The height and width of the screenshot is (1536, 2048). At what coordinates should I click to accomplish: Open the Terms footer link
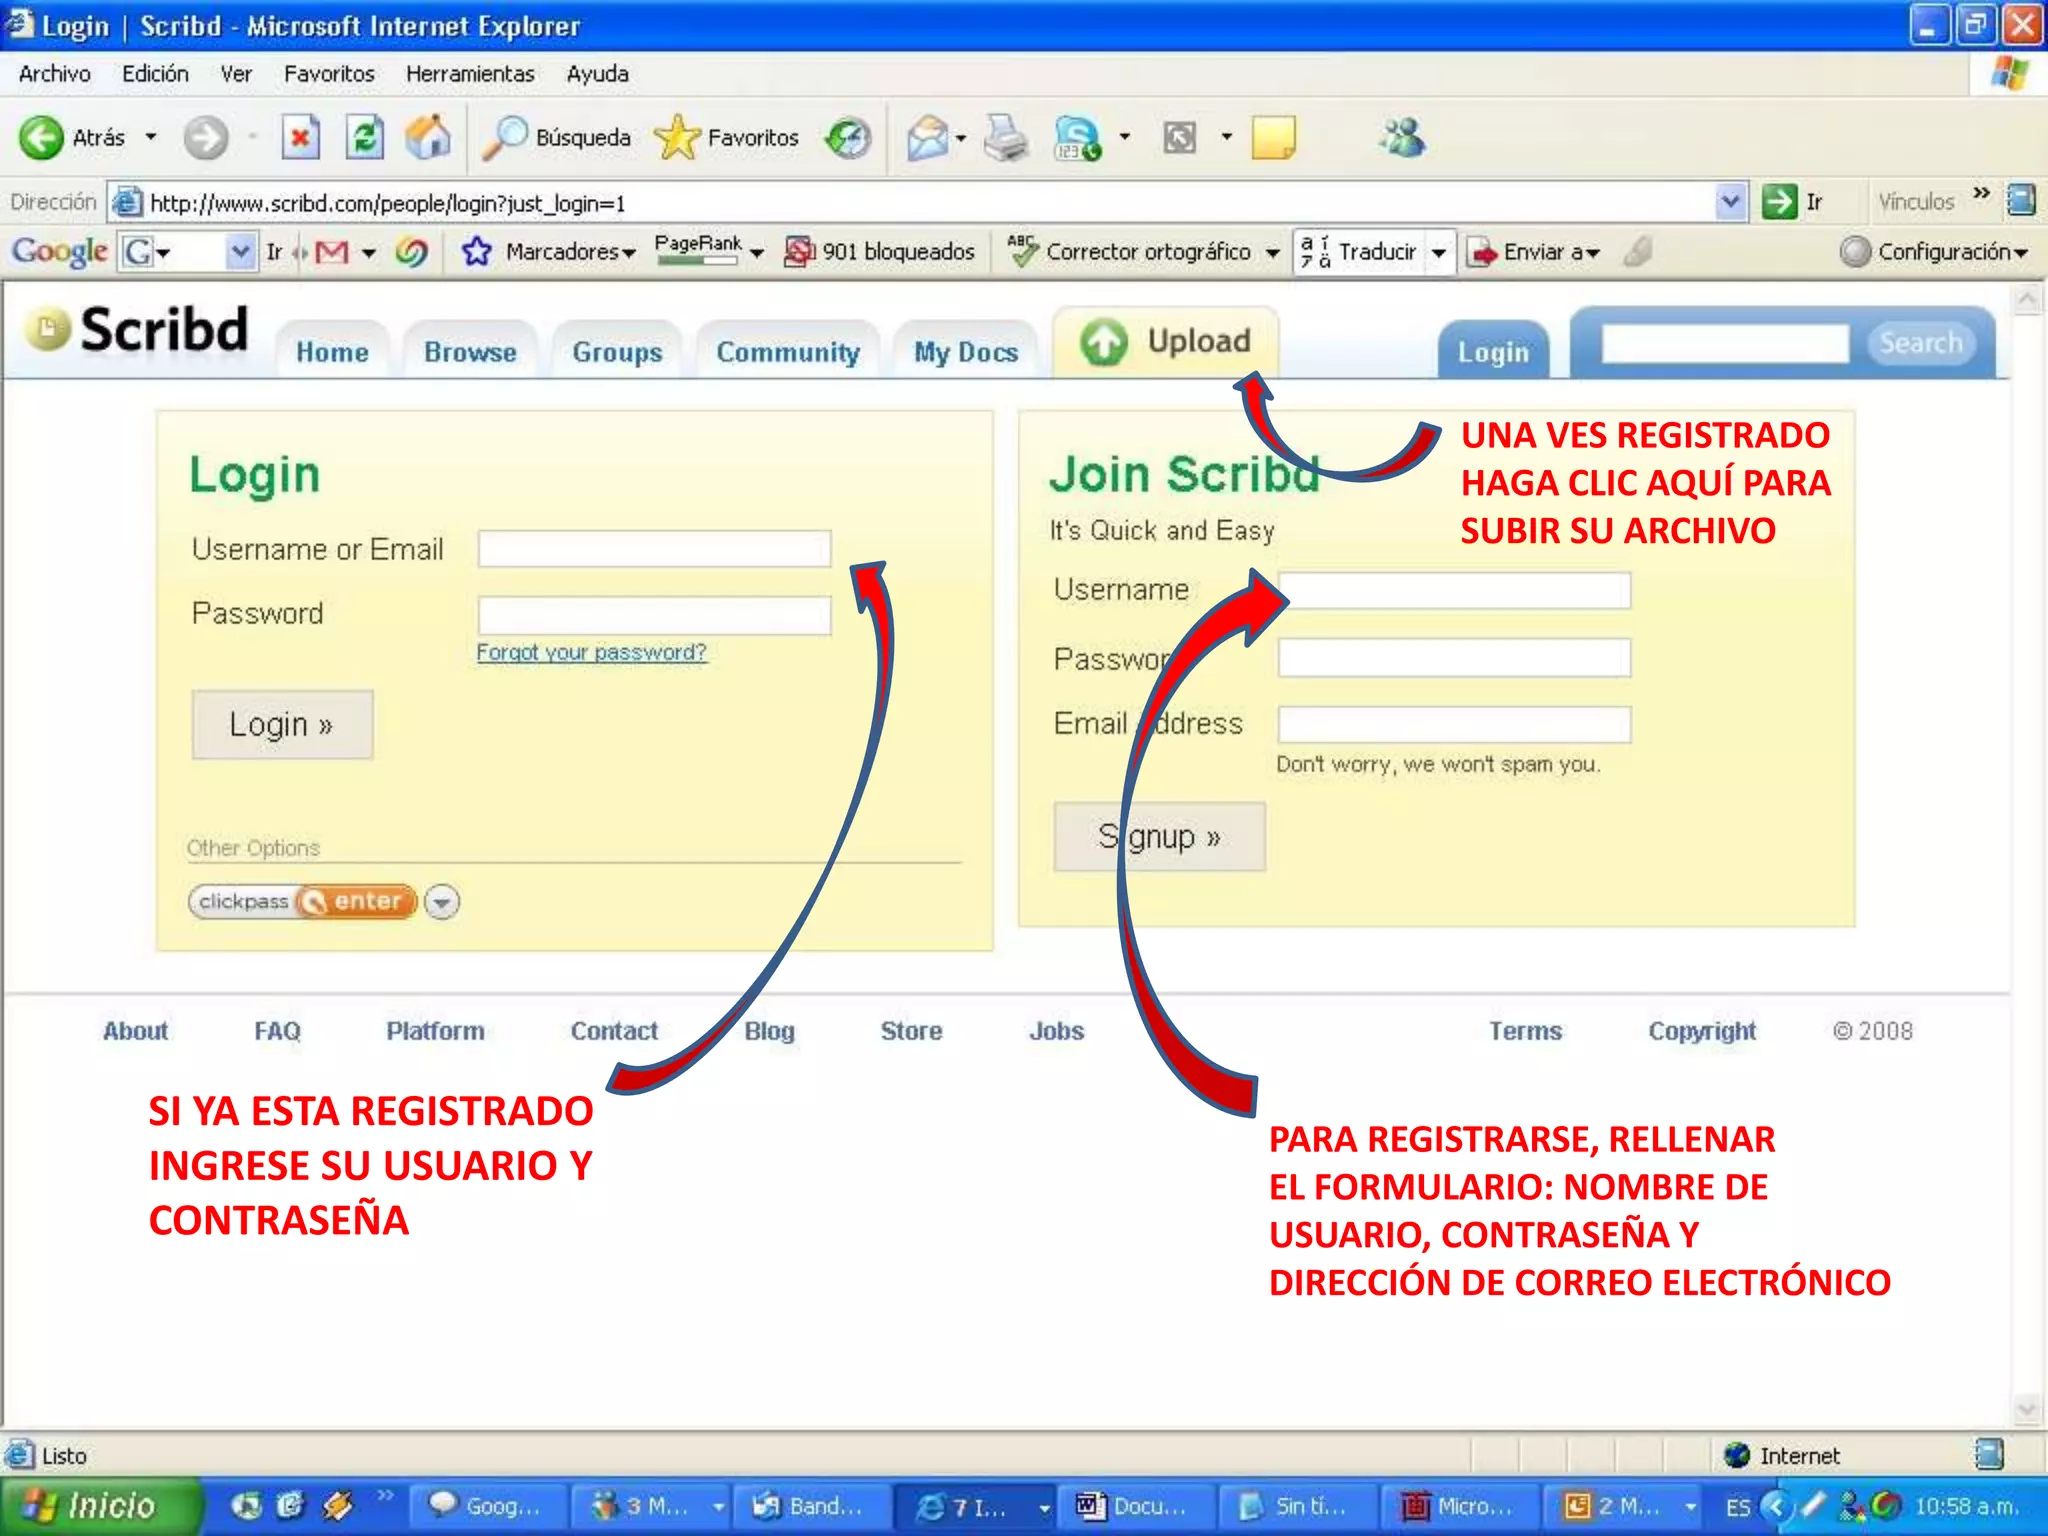tap(1525, 1031)
